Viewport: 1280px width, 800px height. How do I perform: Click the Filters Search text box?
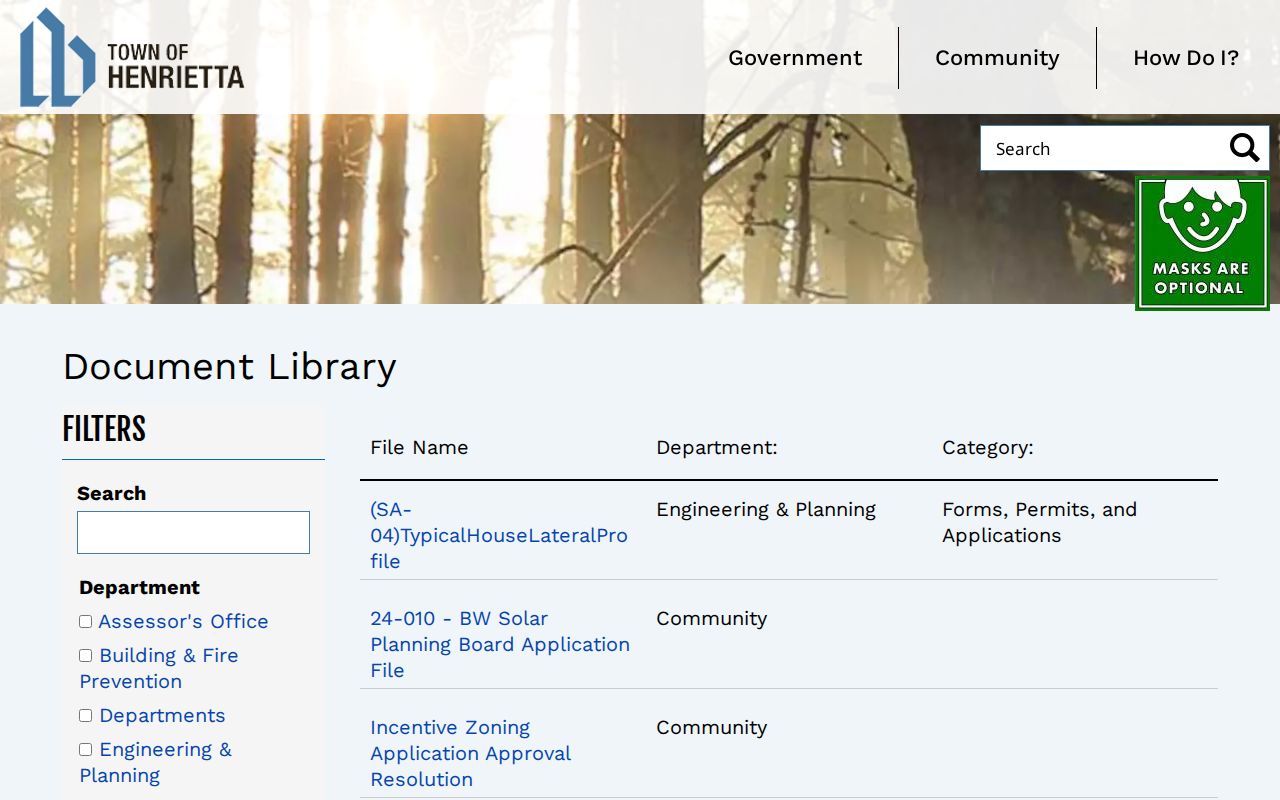point(193,532)
